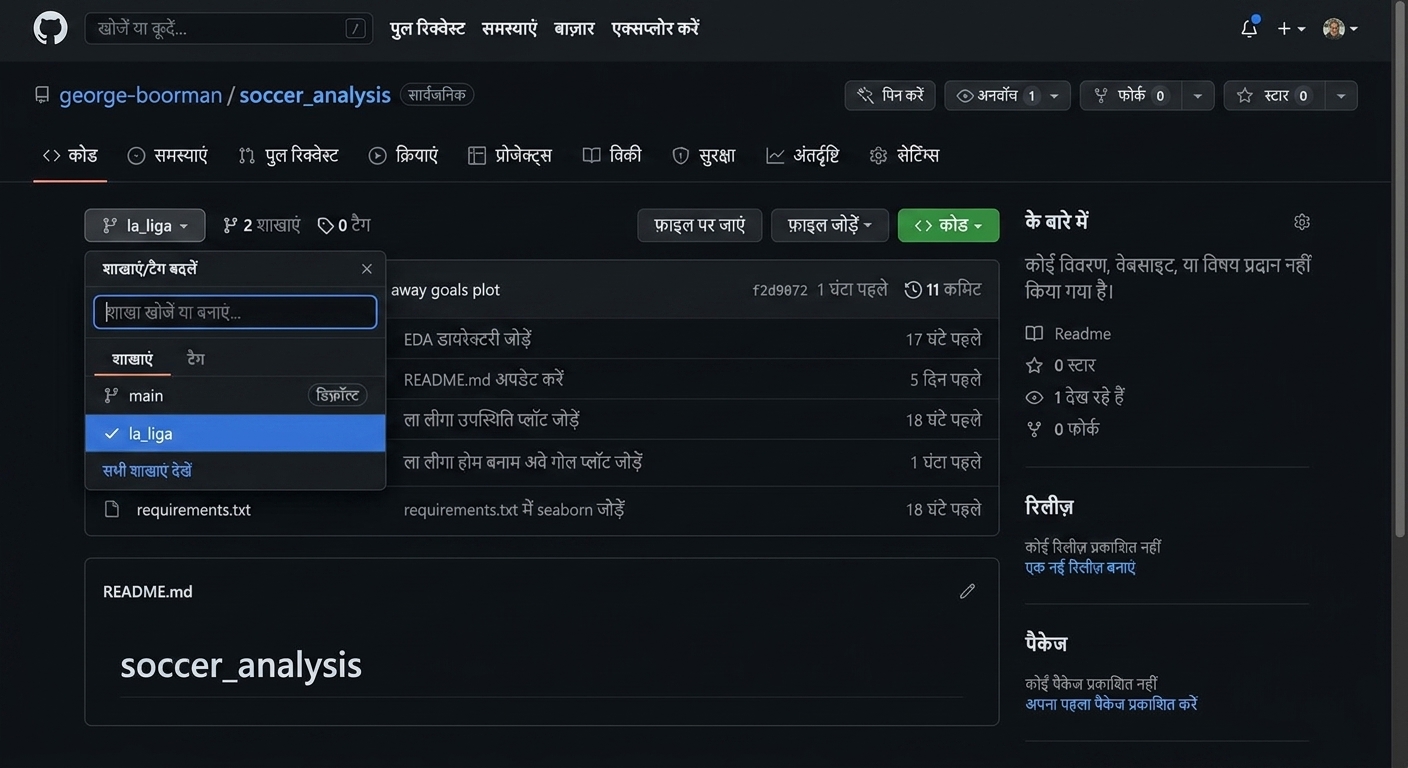Edit README with the pencil icon
This screenshot has height=768, width=1408.
[x=967, y=591]
